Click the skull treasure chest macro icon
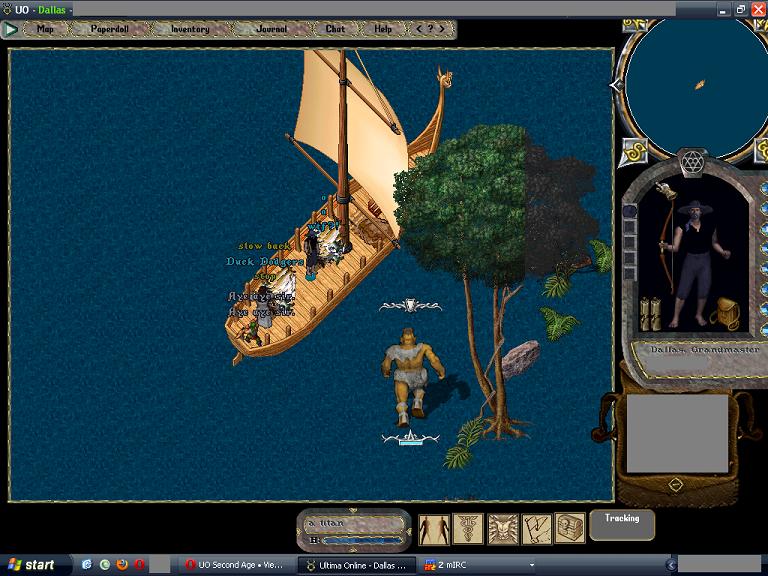This screenshot has height=576, width=768. tap(570, 529)
